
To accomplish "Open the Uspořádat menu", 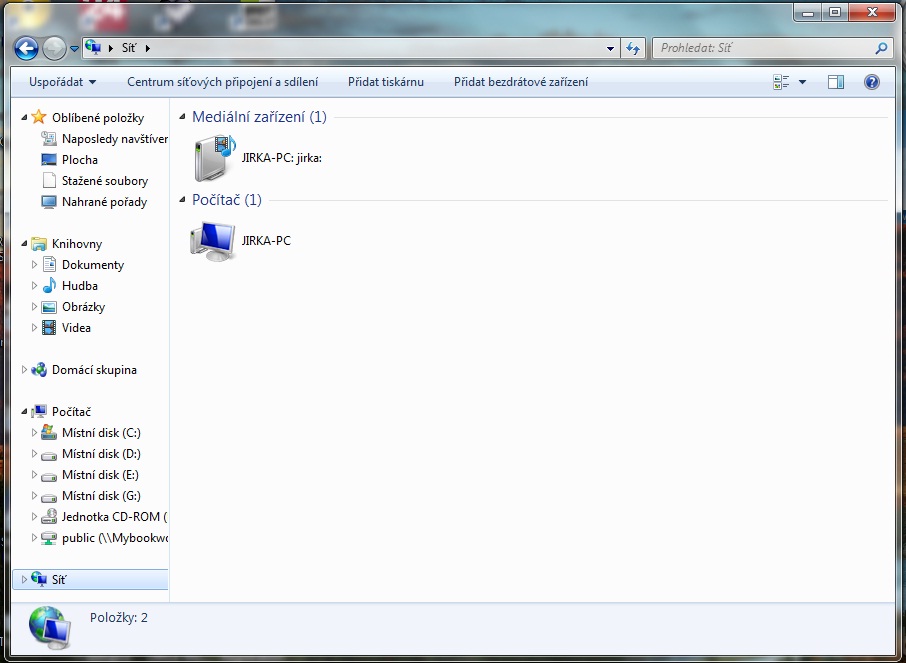I will click(x=62, y=82).
